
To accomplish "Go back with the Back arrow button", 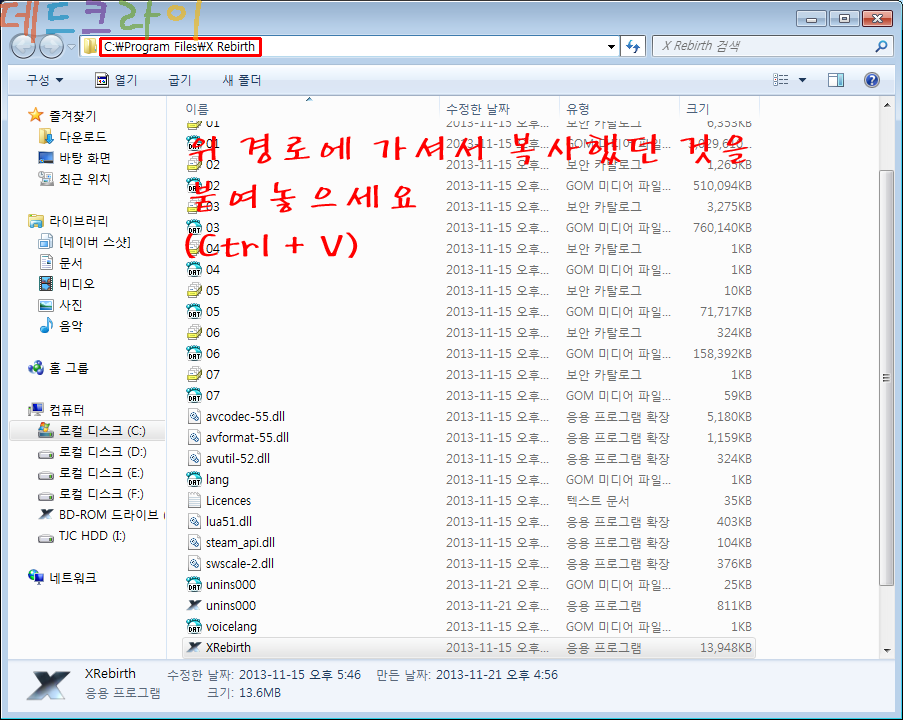I will tap(24, 46).
